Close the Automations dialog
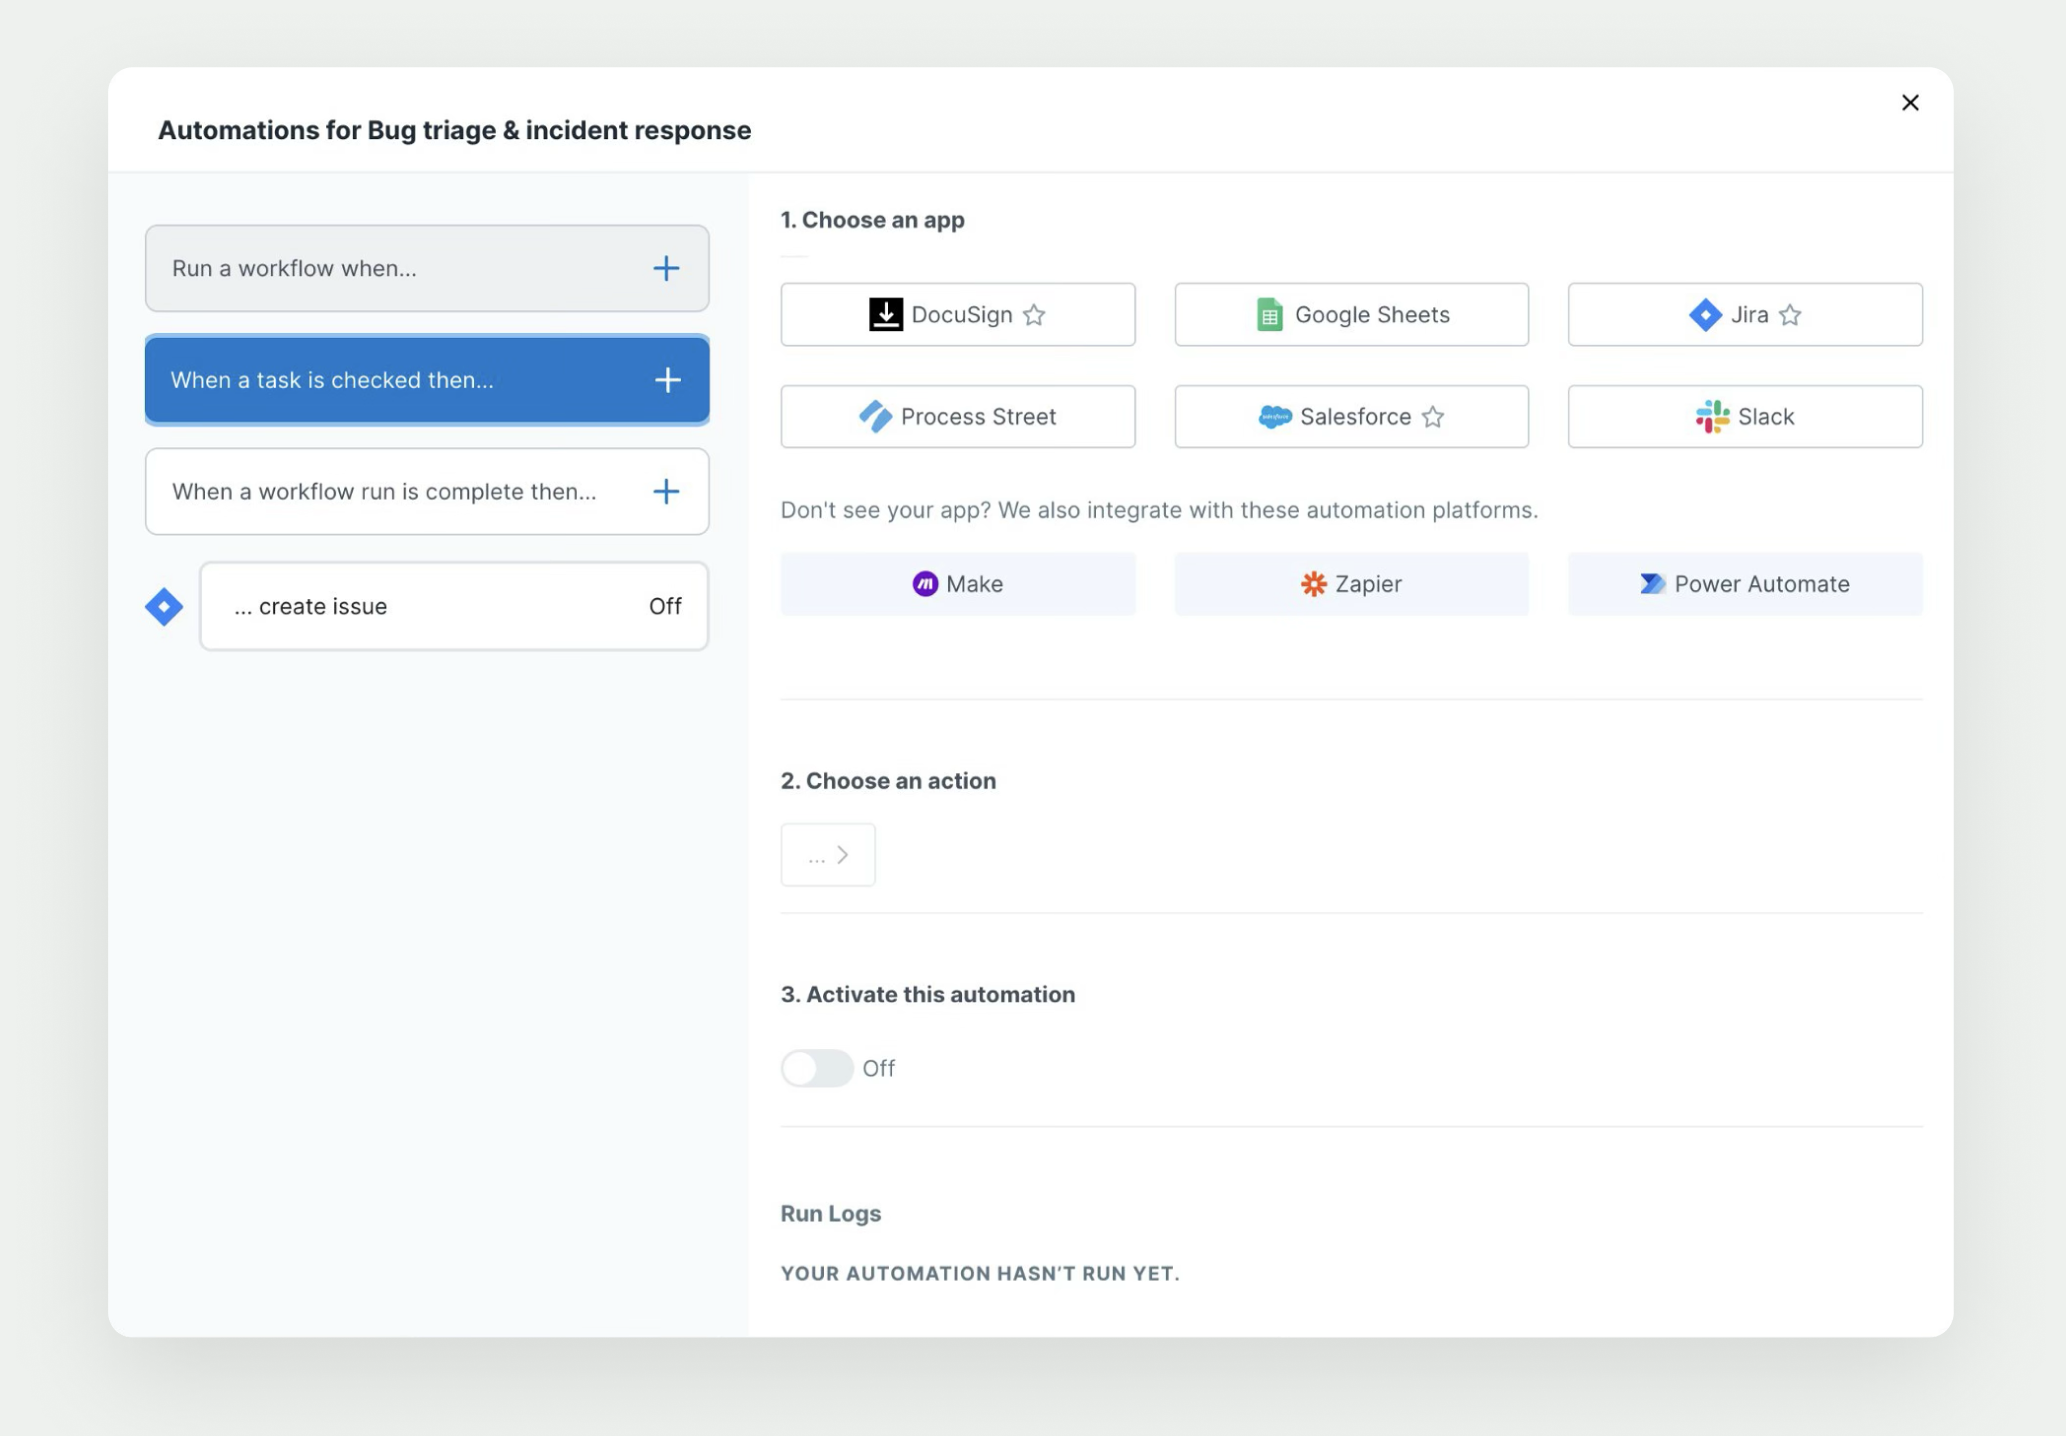The height and width of the screenshot is (1436, 2066). pos(1910,102)
